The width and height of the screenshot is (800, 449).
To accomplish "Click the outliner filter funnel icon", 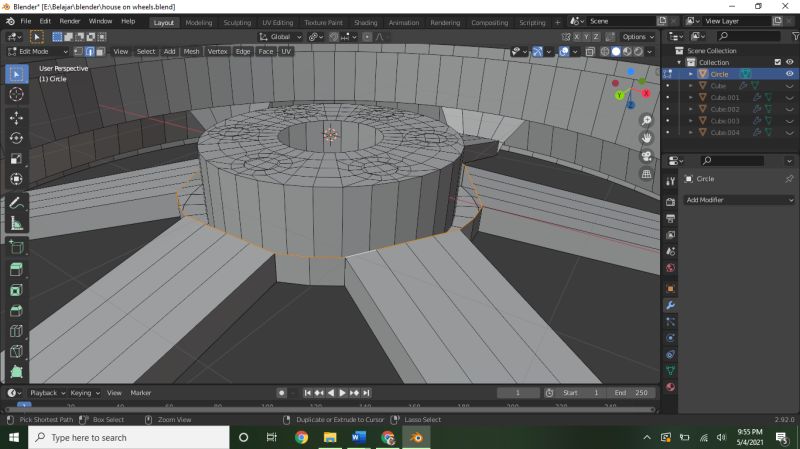I will (x=795, y=36).
